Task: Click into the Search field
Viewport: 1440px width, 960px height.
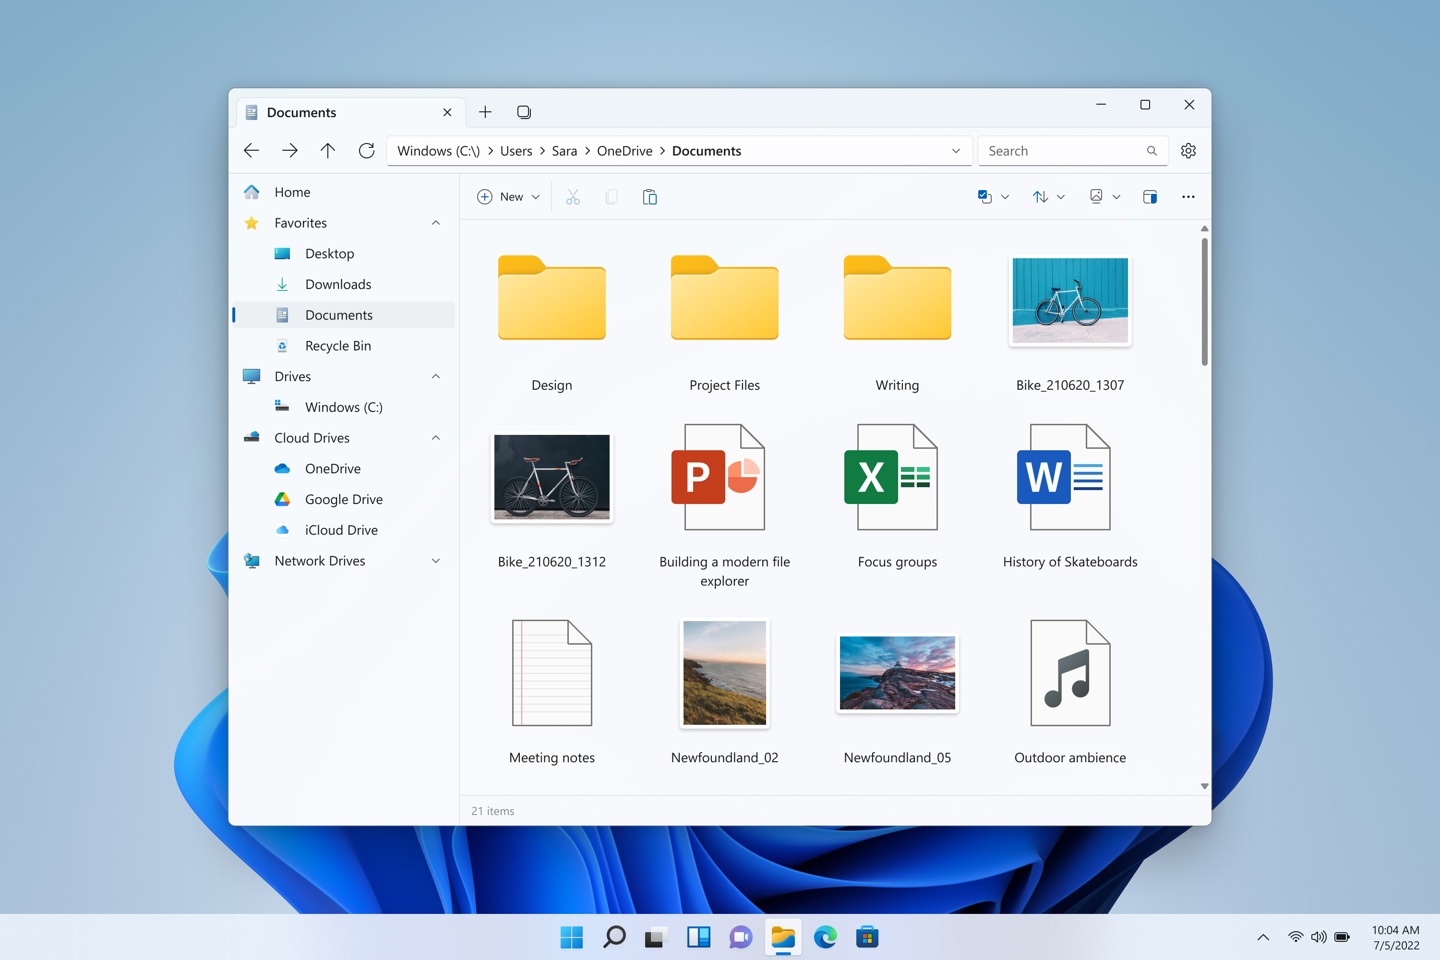Action: coord(1072,151)
